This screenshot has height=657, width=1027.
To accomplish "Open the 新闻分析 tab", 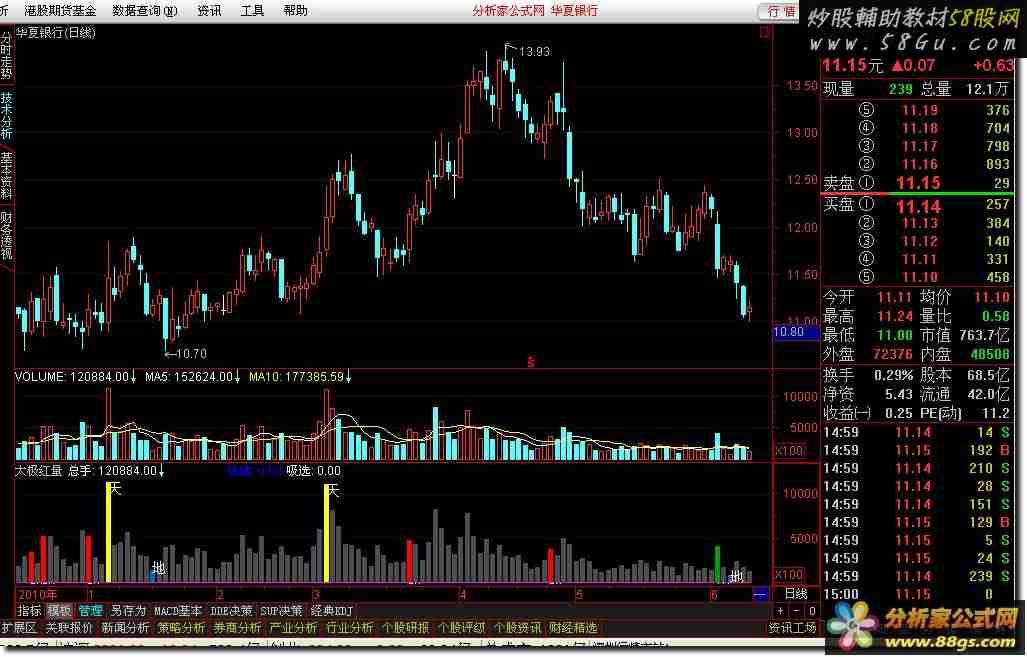I will click(x=125, y=628).
